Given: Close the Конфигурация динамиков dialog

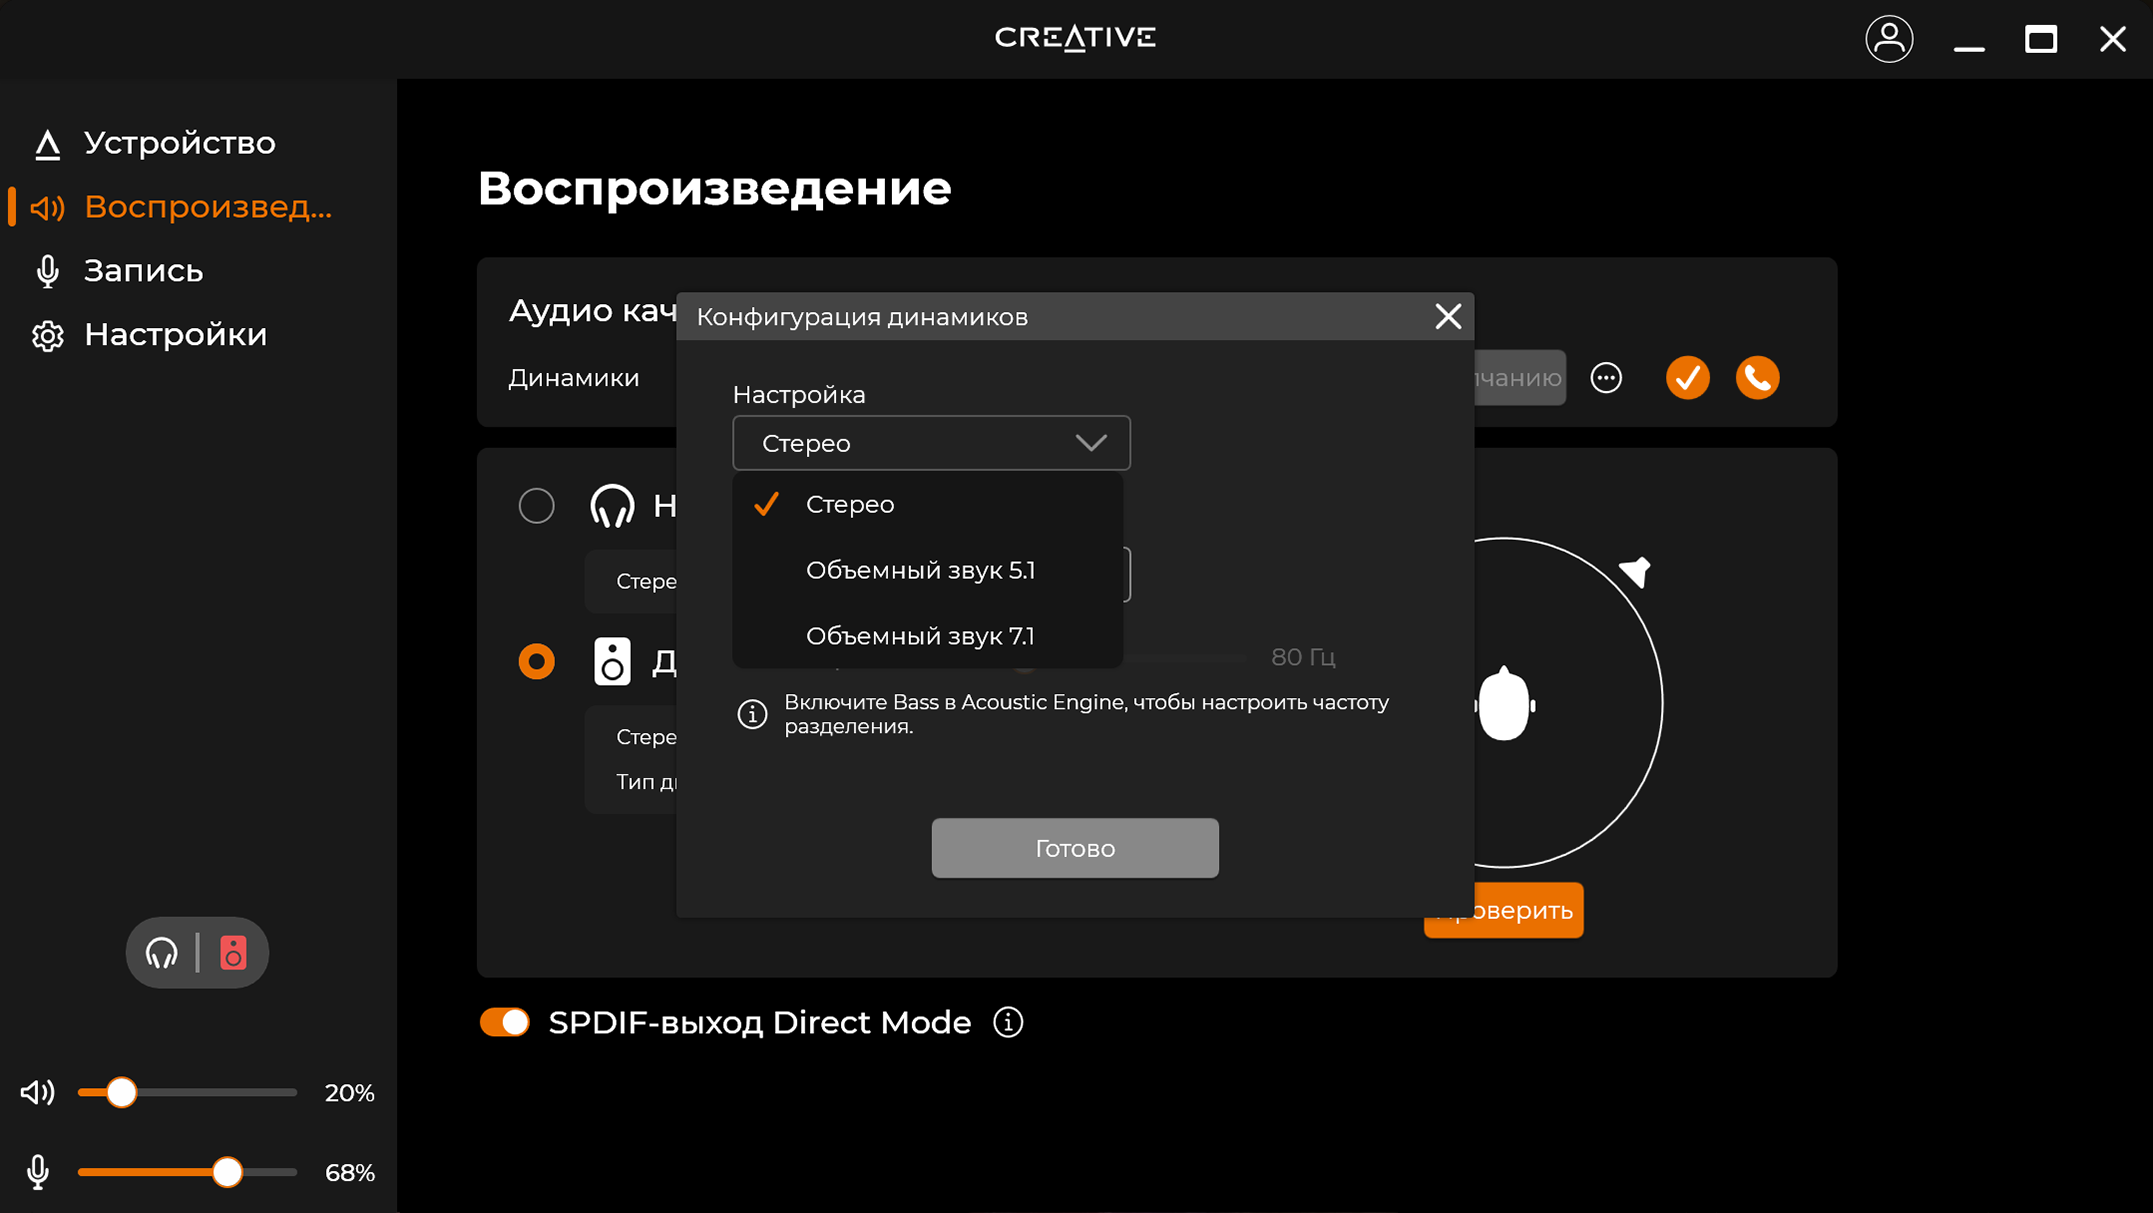Looking at the screenshot, I should coord(1447,317).
